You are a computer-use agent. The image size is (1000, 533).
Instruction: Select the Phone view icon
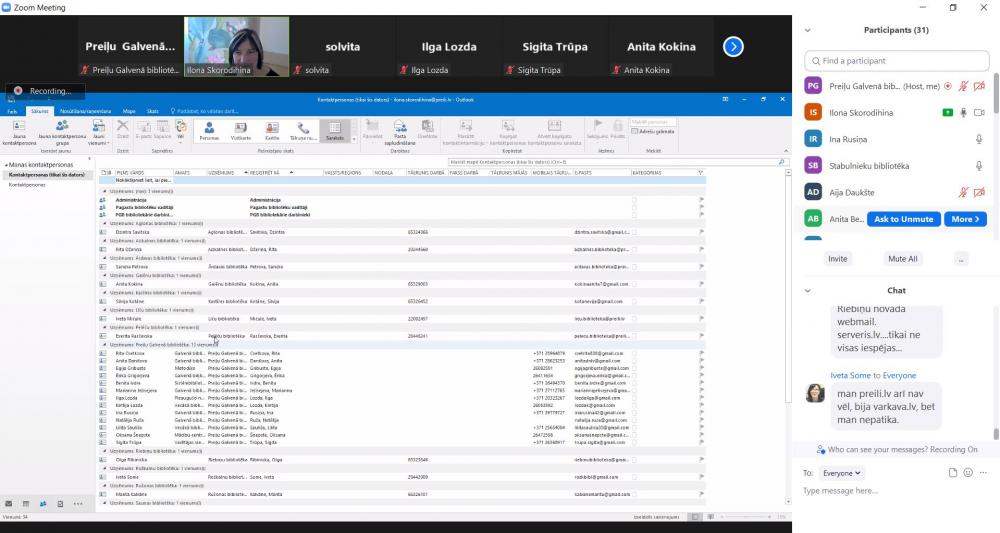point(304,128)
